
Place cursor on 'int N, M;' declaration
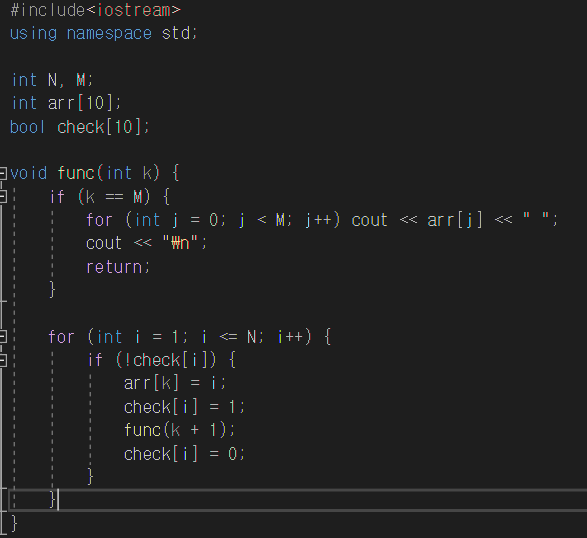tap(52, 80)
